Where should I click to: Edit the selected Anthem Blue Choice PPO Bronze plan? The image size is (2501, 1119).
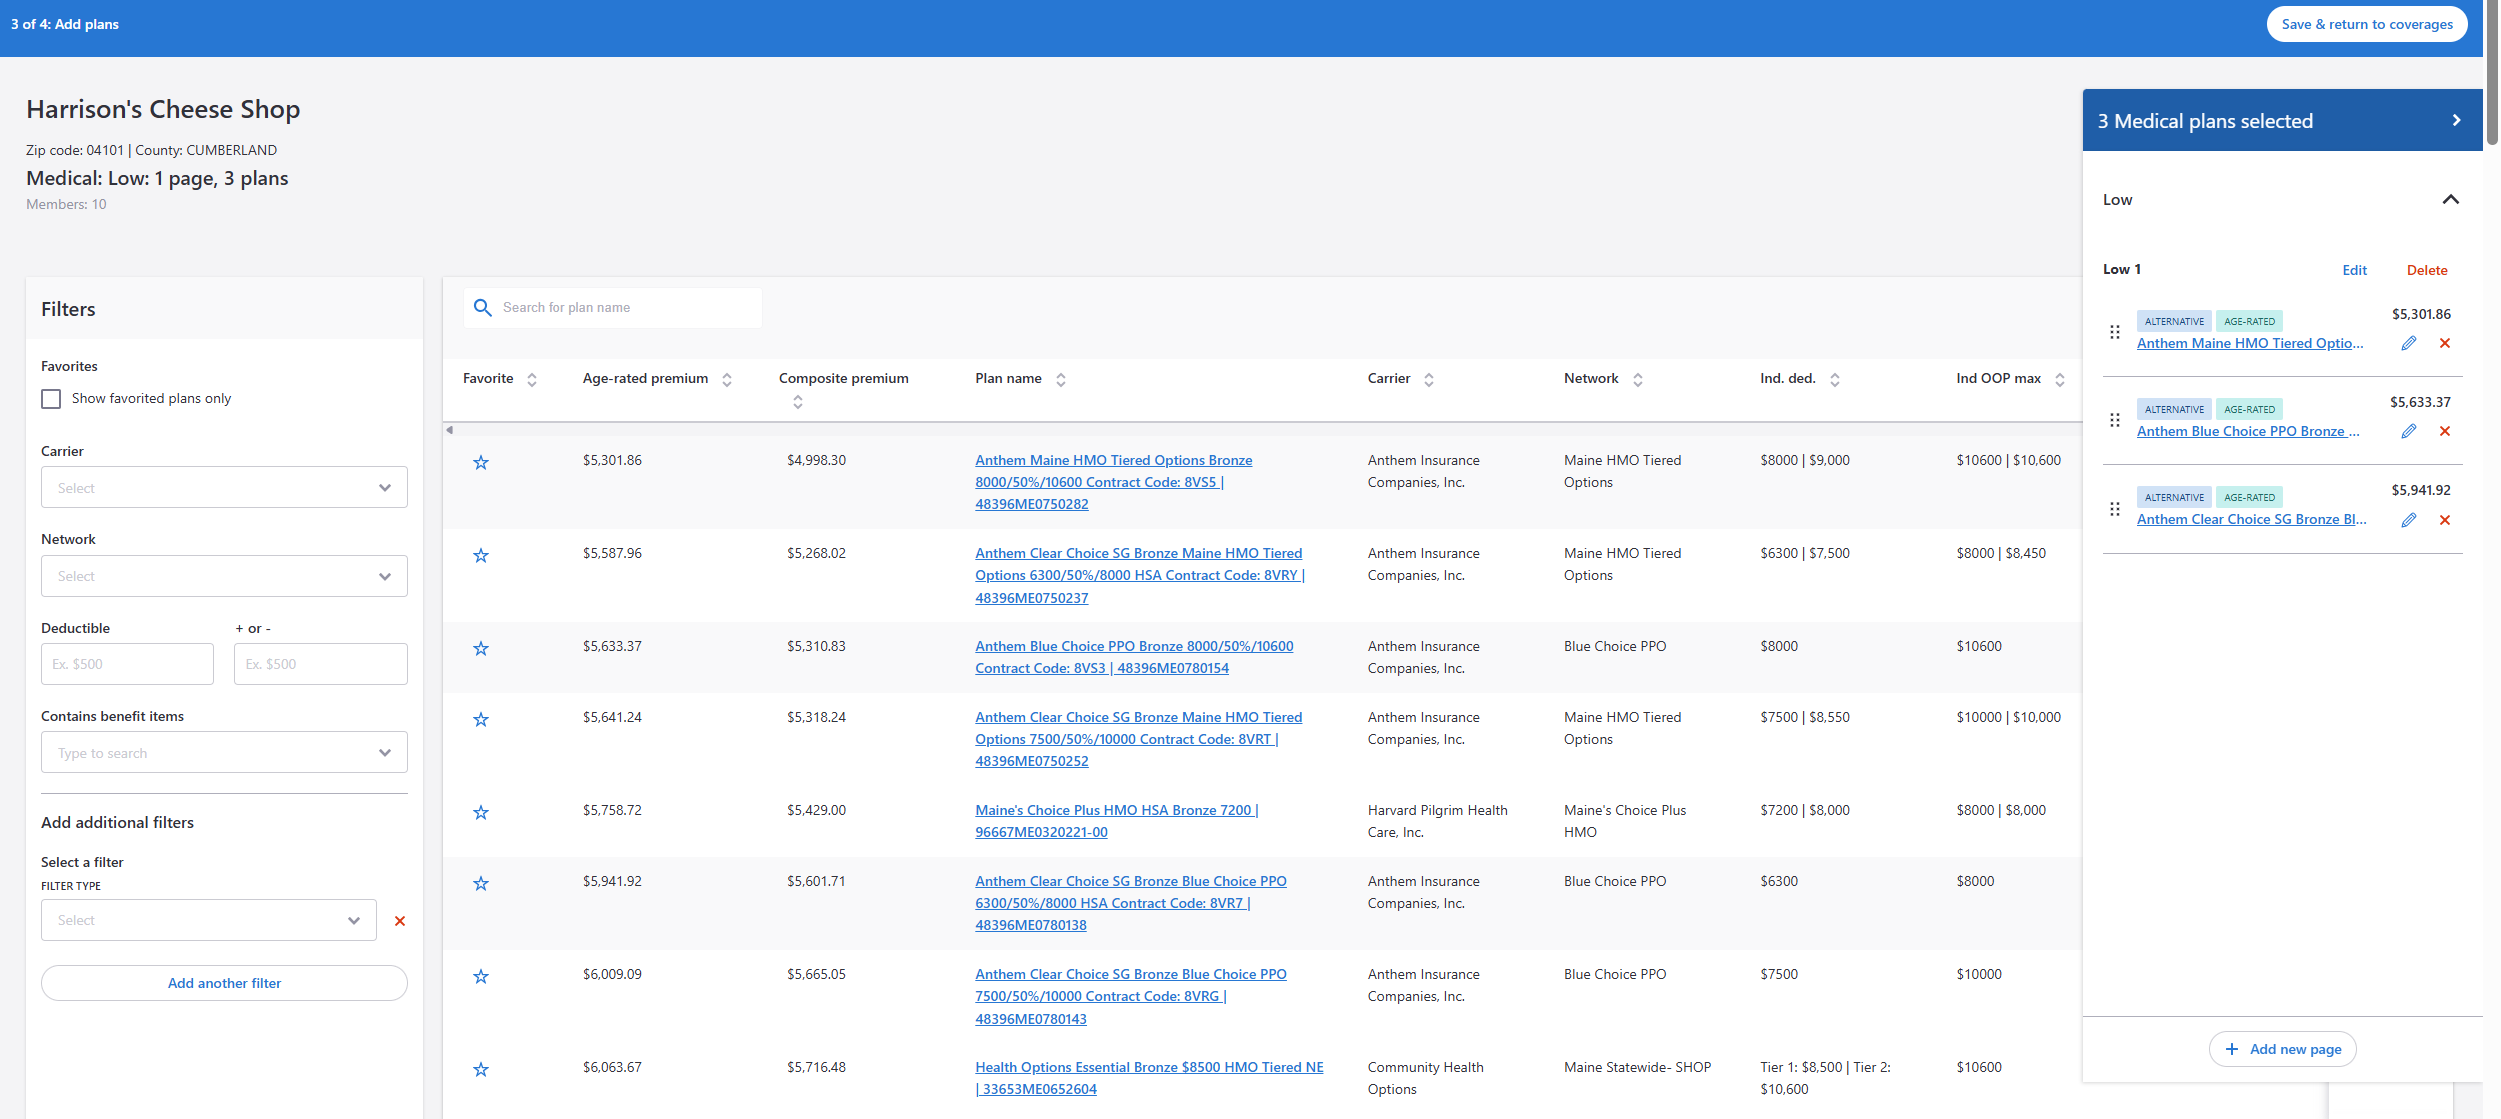[2408, 431]
